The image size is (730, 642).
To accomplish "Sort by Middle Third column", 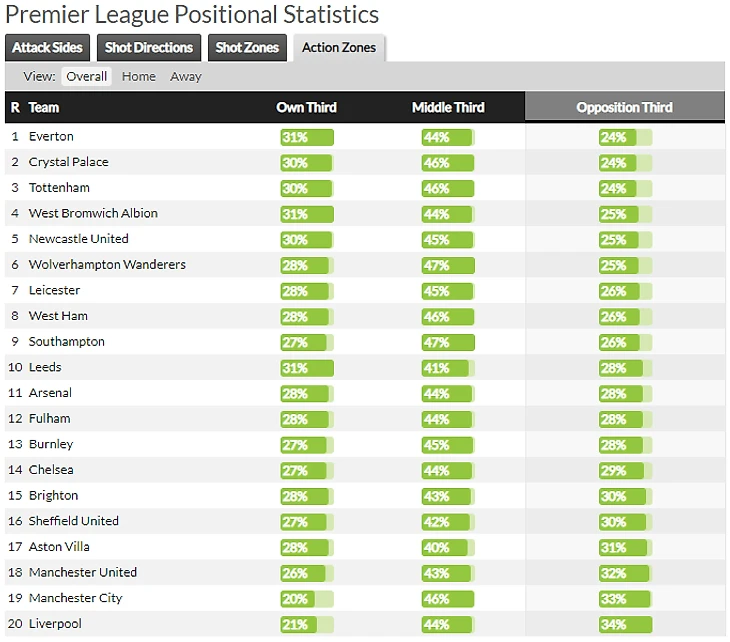I will (x=446, y=107).
